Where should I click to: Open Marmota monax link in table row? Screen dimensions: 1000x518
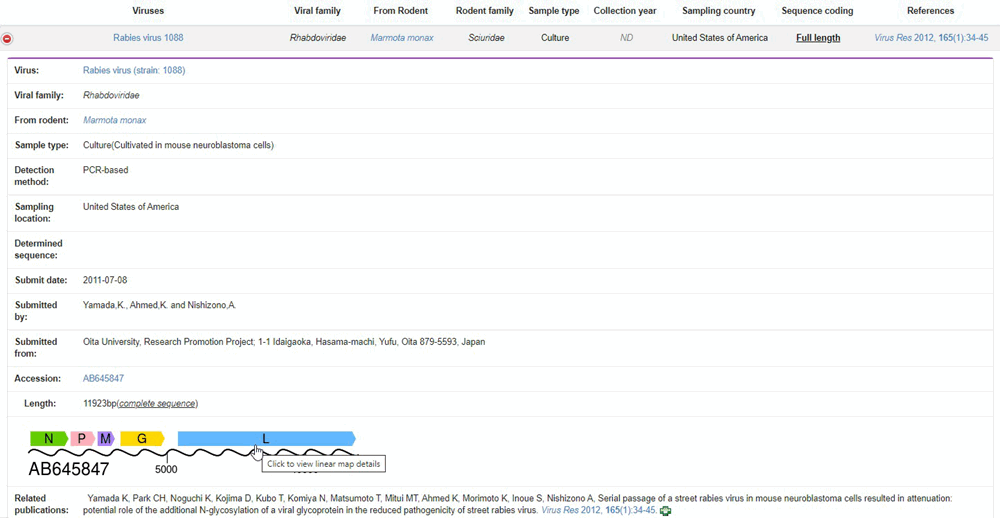[x=402, y=38]
